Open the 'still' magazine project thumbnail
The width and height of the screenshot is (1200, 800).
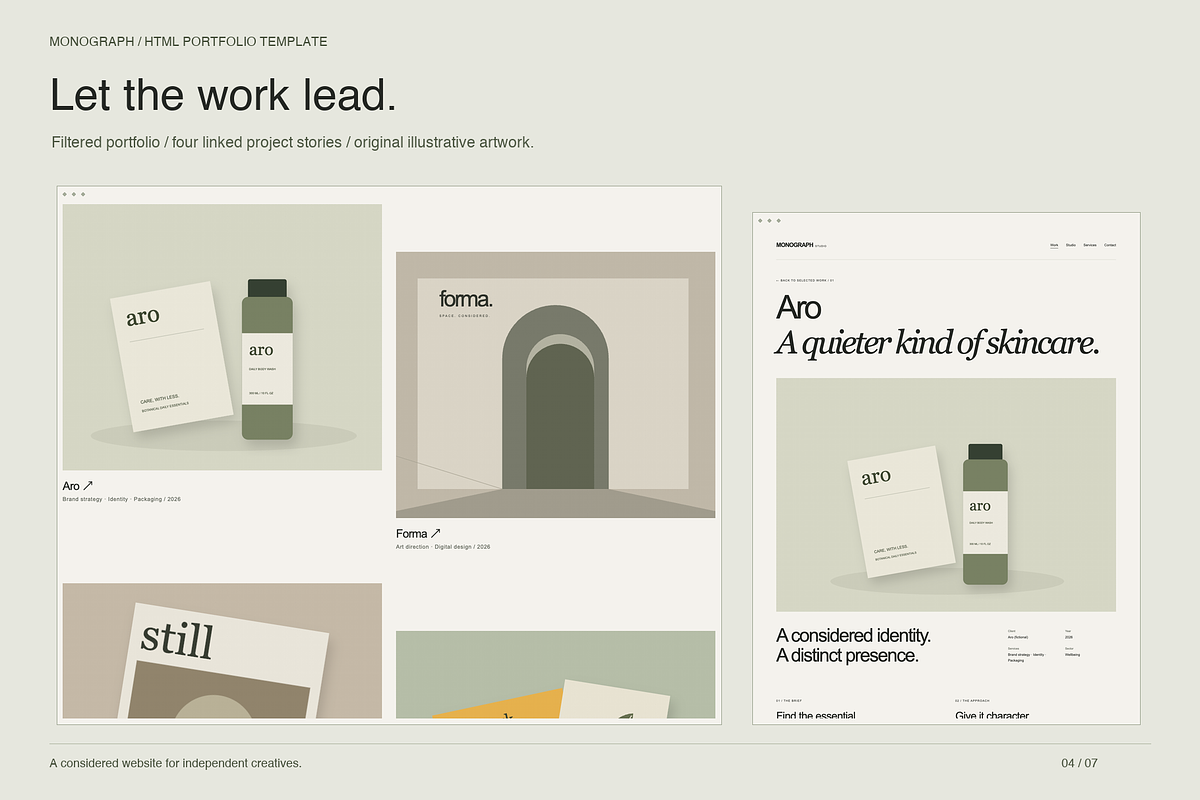coord(222,651)
